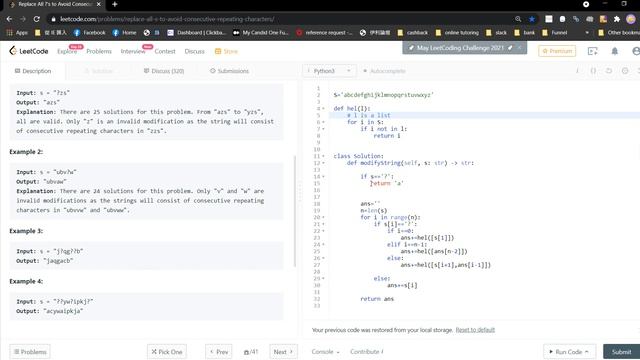
Task: Click the Run Code button
Action: click(x=569, y=352)
